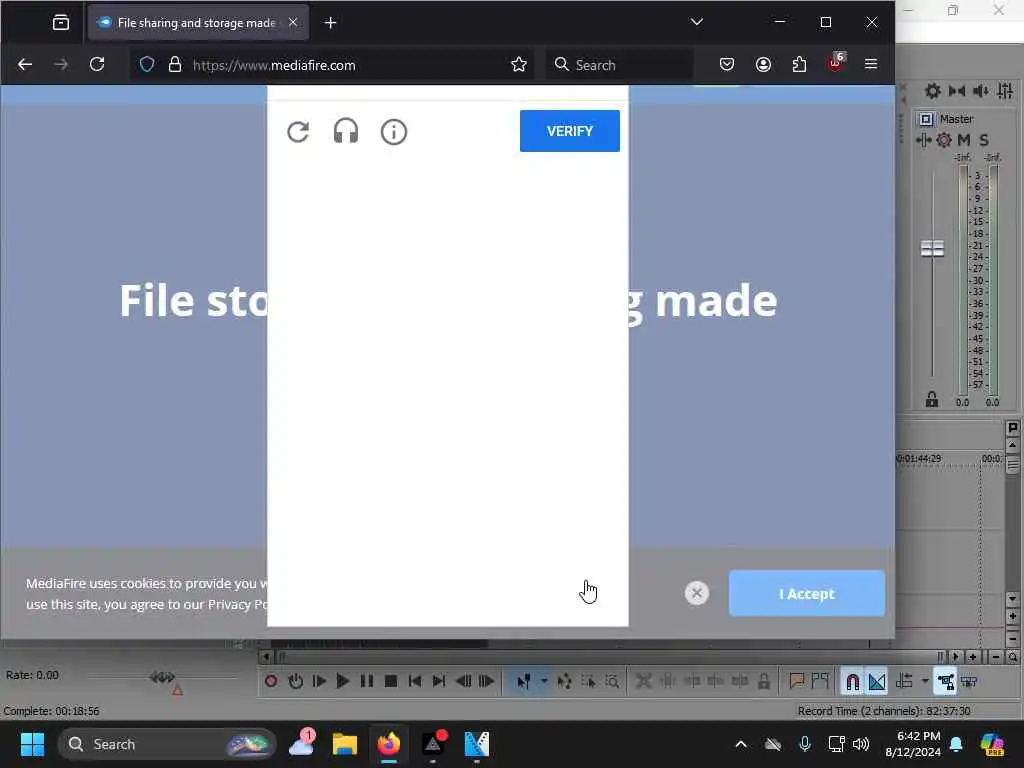Click the Rate scrub control slider
Viewport: 1024px width, 768px height.
point(162,677)
